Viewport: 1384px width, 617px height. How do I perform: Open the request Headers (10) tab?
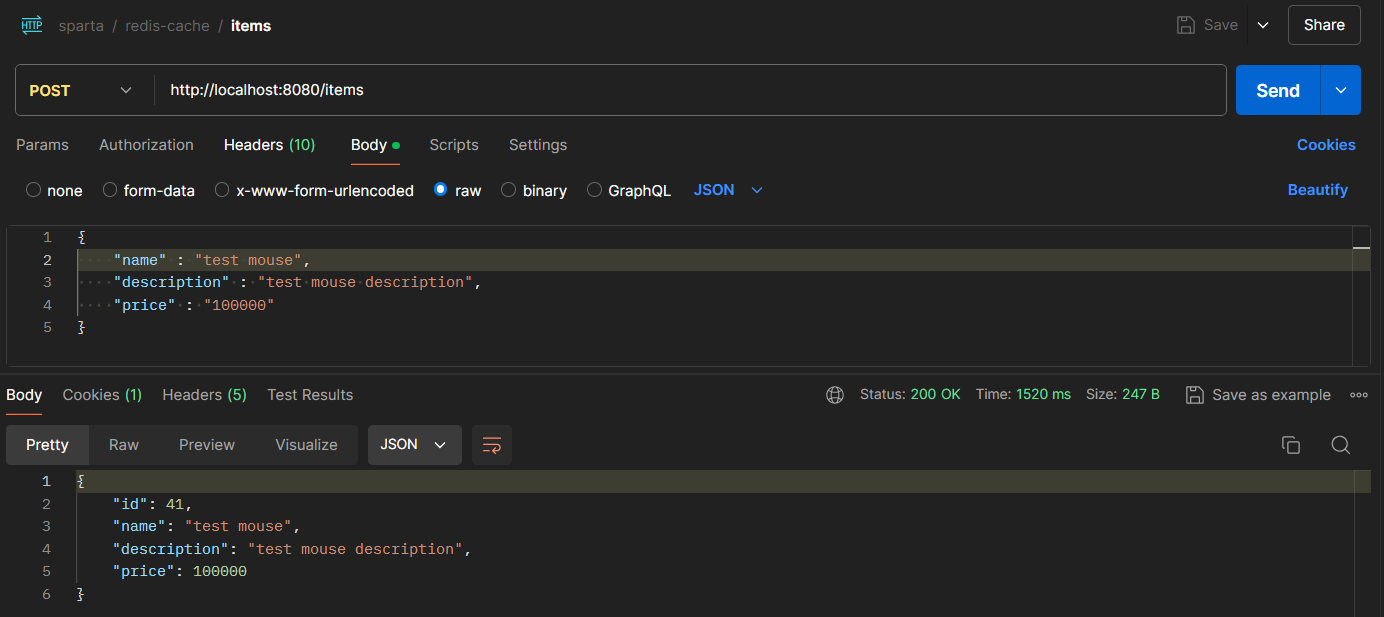[269, 145]
